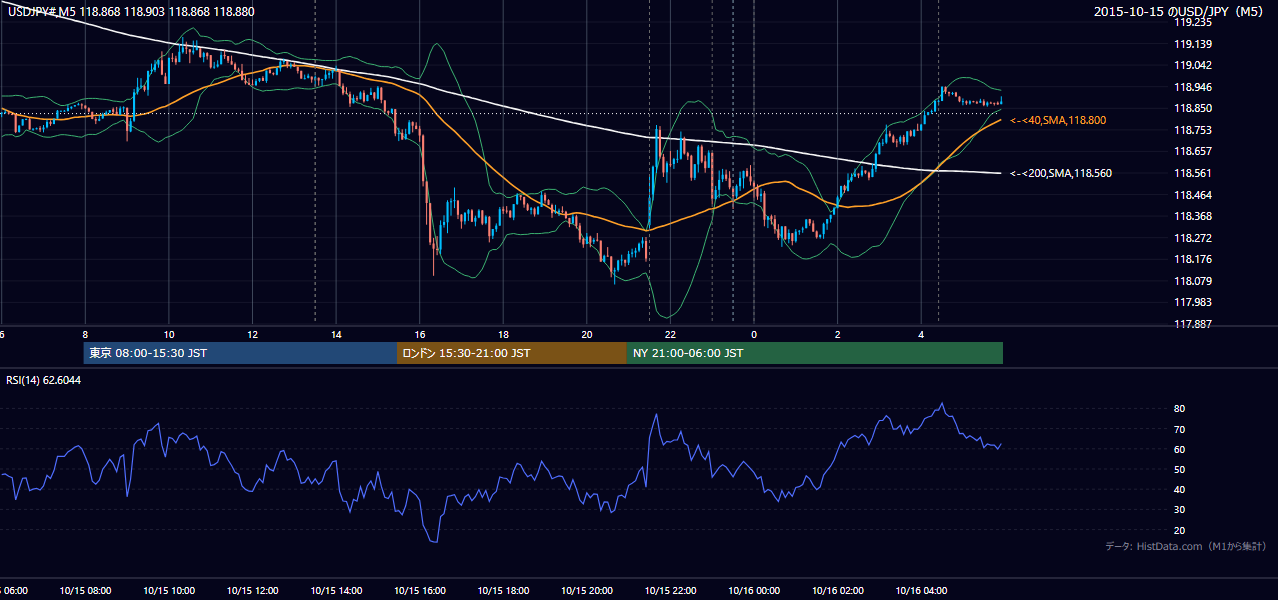Click RSI scale value 30
This screenshot has height=600, width=1278.
pos(1179,510)
